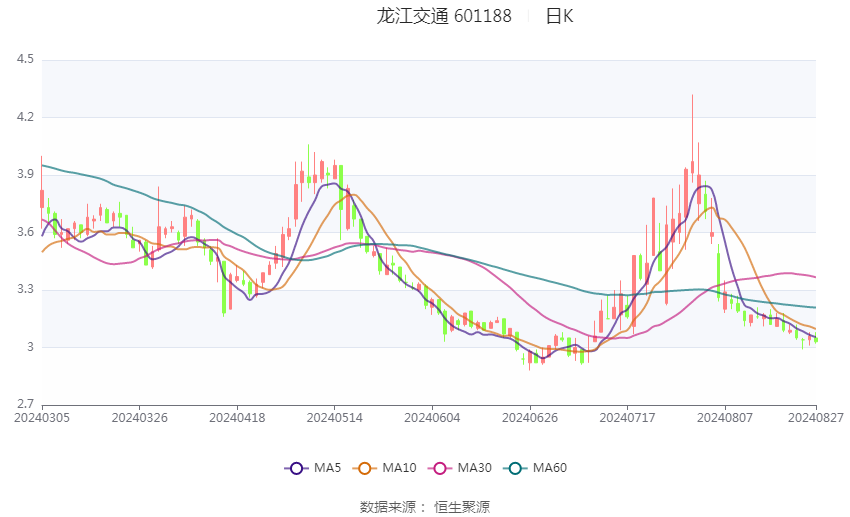Click the x-axis date label 20240717
This screenshot has width=850, height=517.
(627, 418)
